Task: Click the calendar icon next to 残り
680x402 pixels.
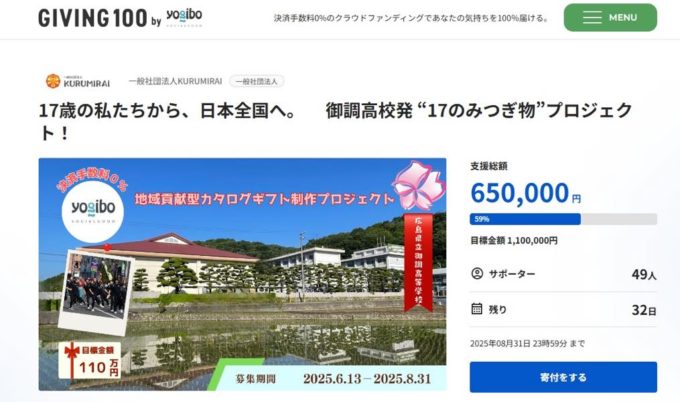Action: pos(477,309)
